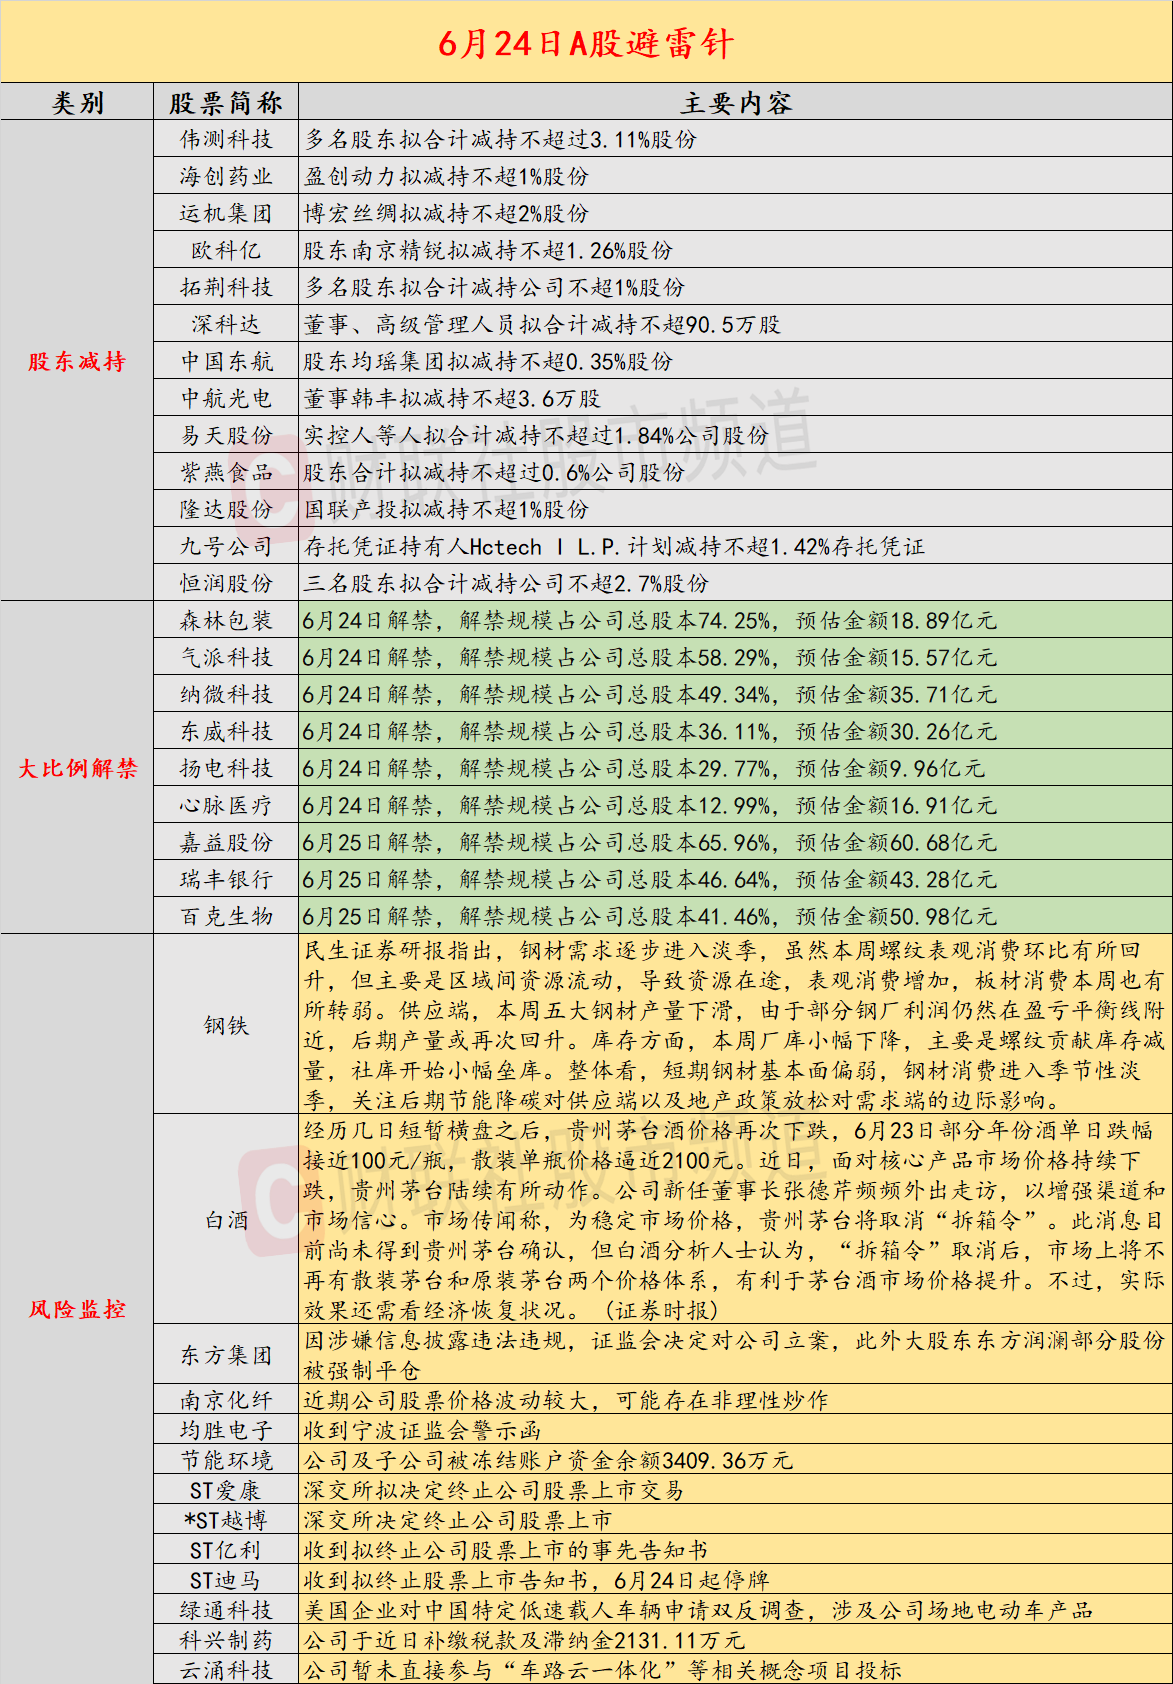Select the 类别 column header
1173x1684 pixels.
pyautogui.click(x=77, y=103)
